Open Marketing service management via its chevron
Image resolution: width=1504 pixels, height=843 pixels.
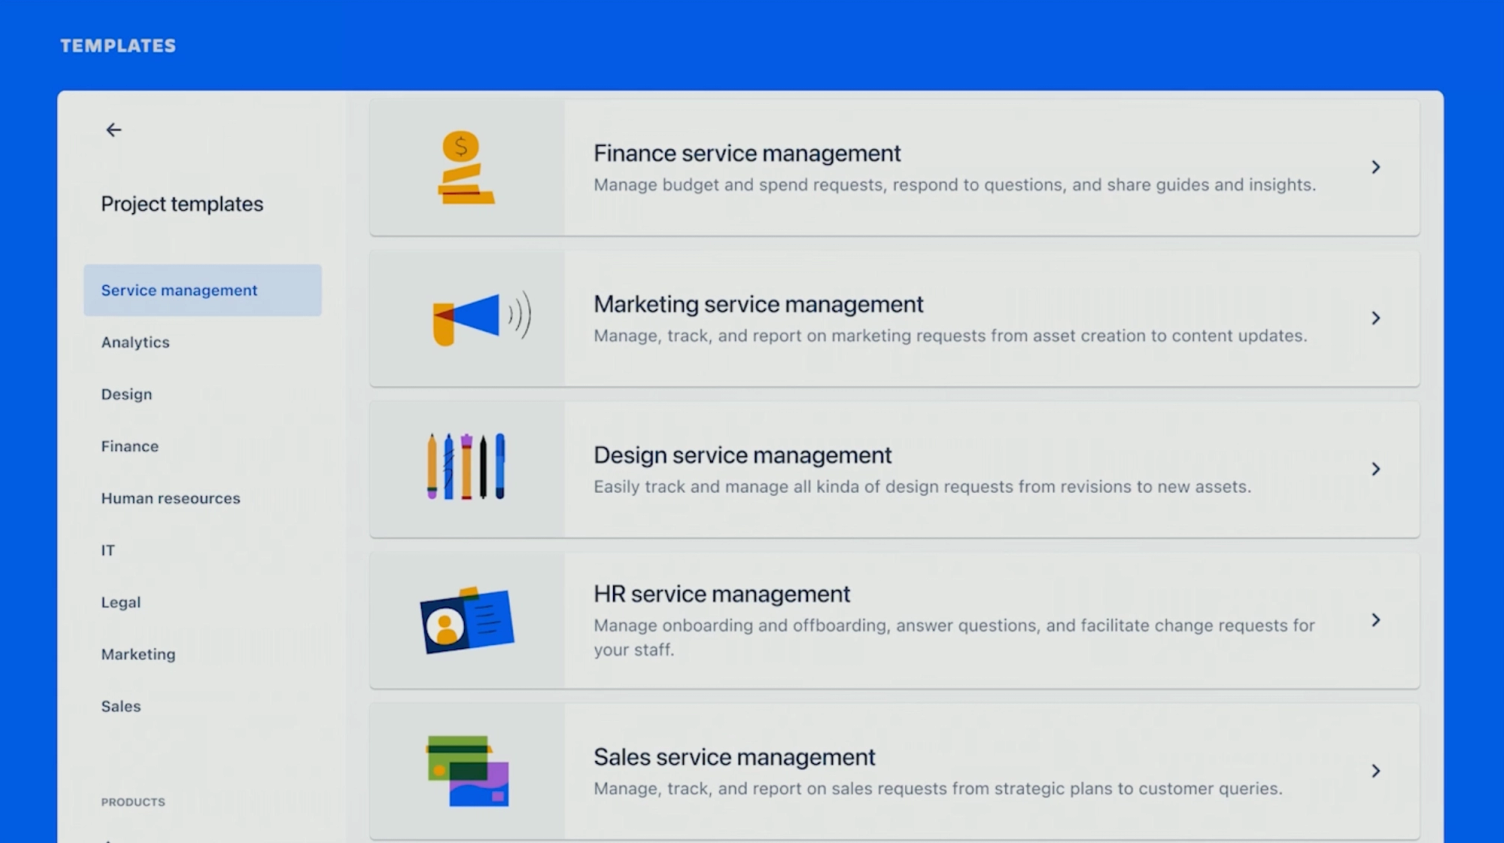point(1376,318)
